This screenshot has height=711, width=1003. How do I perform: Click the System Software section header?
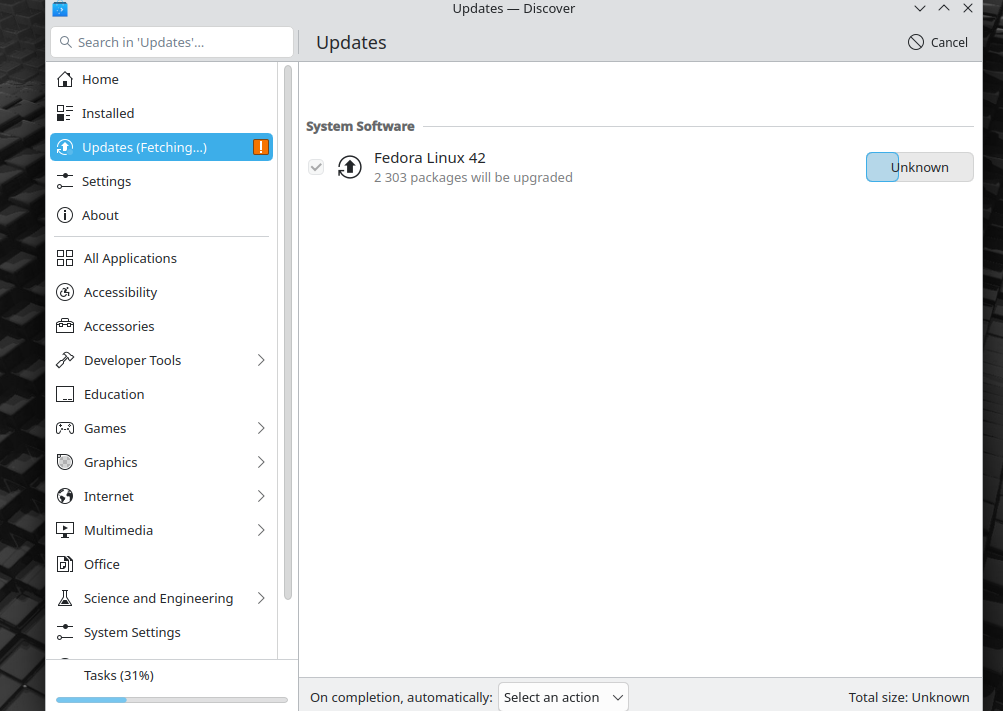[360, 126]
